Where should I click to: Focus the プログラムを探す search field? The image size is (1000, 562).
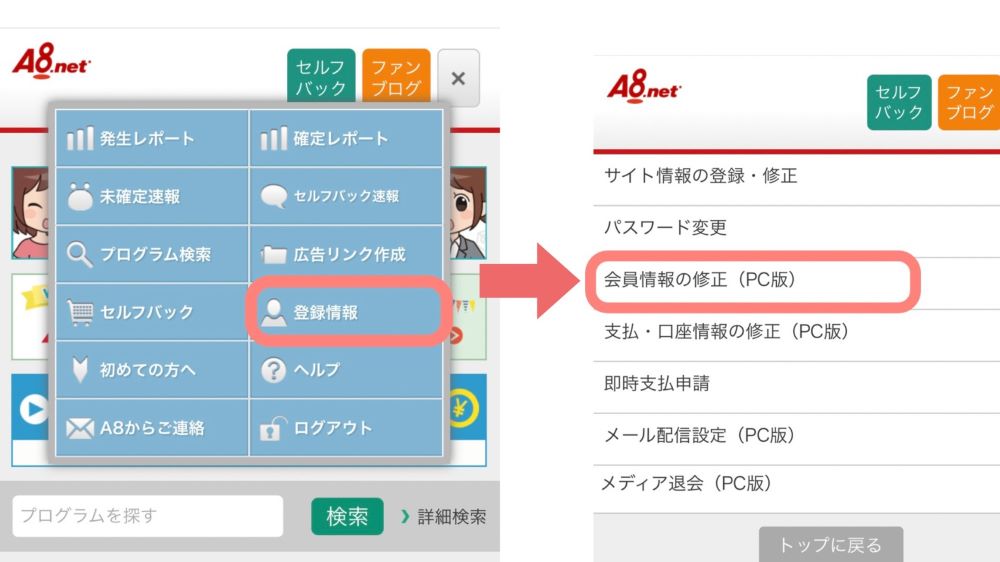click(x=147, y=516)
